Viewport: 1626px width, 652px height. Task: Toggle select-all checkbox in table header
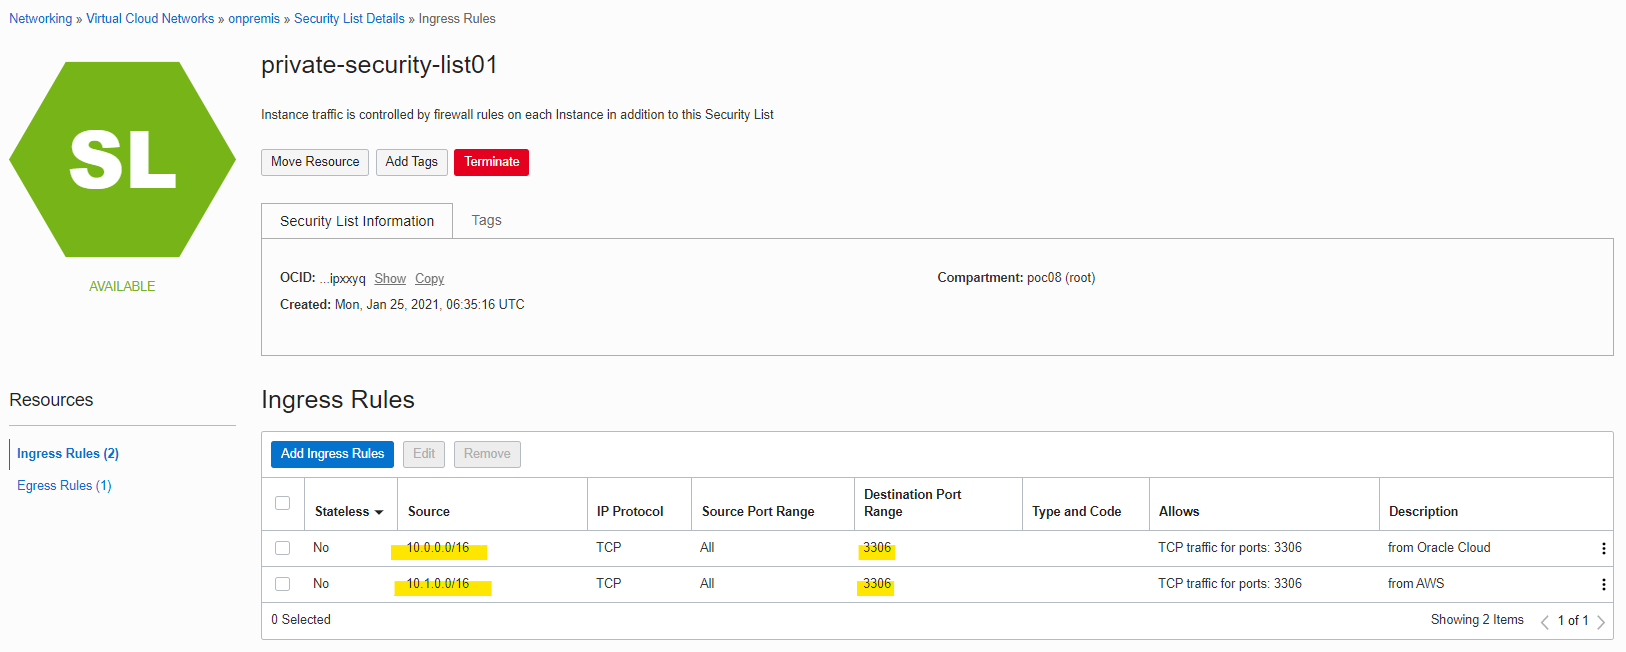[282, 503]
